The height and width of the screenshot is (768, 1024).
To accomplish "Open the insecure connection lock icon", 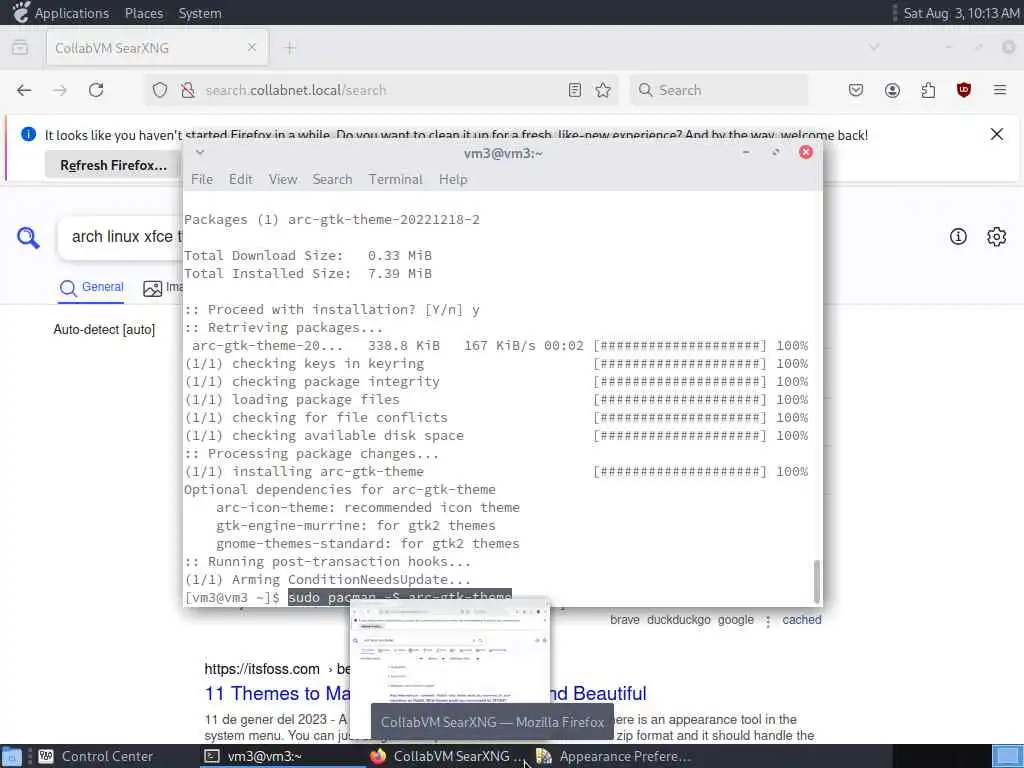I will (188, 90).
